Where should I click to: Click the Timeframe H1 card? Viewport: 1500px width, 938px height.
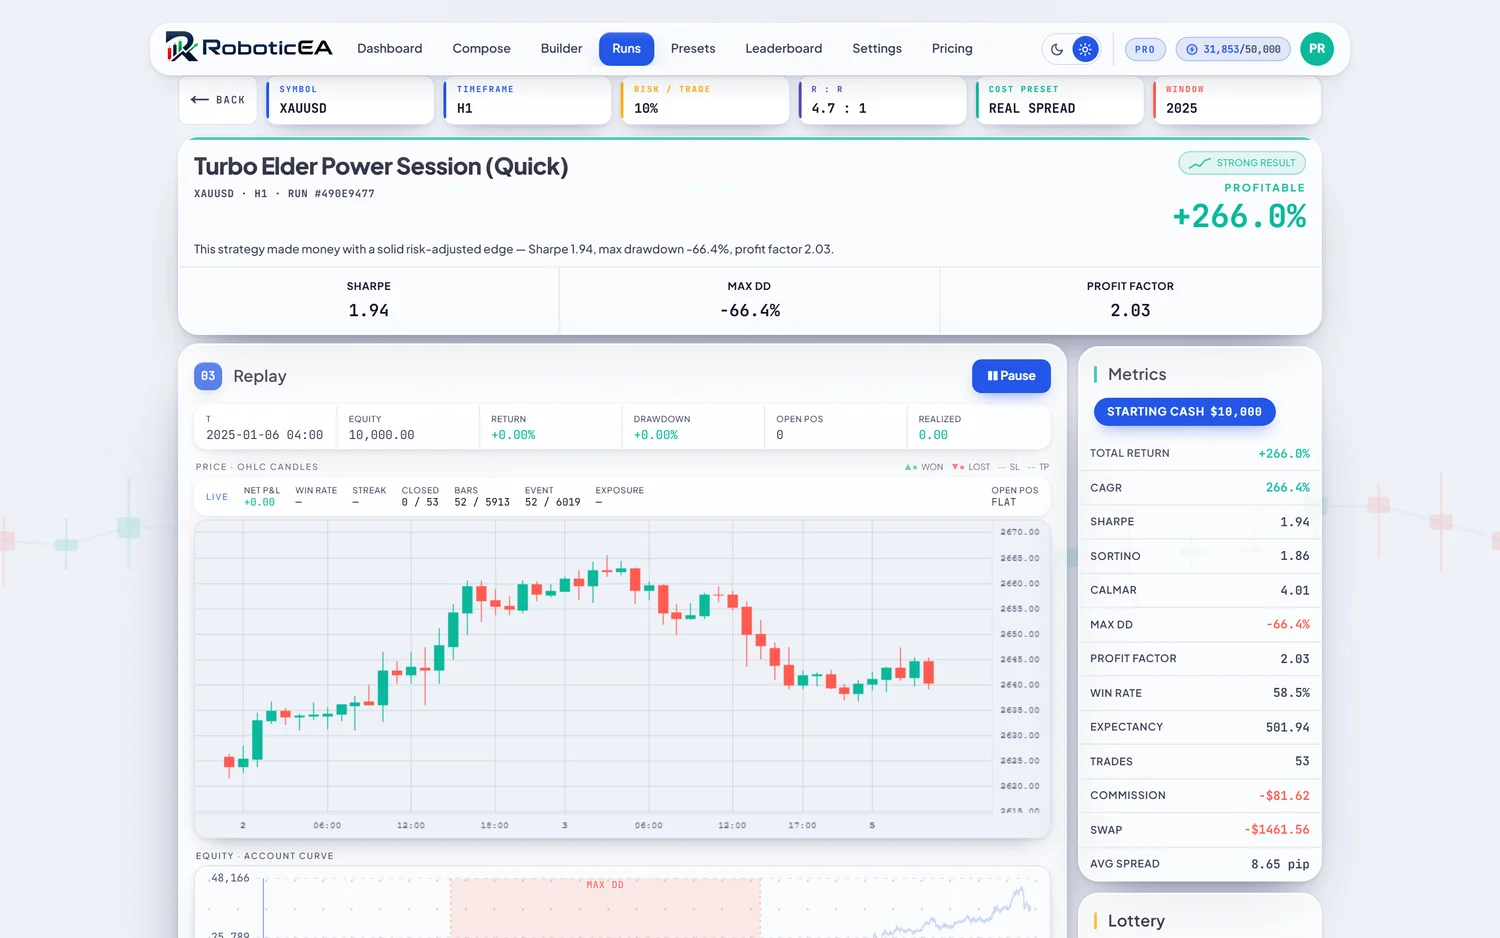[527, 100]
